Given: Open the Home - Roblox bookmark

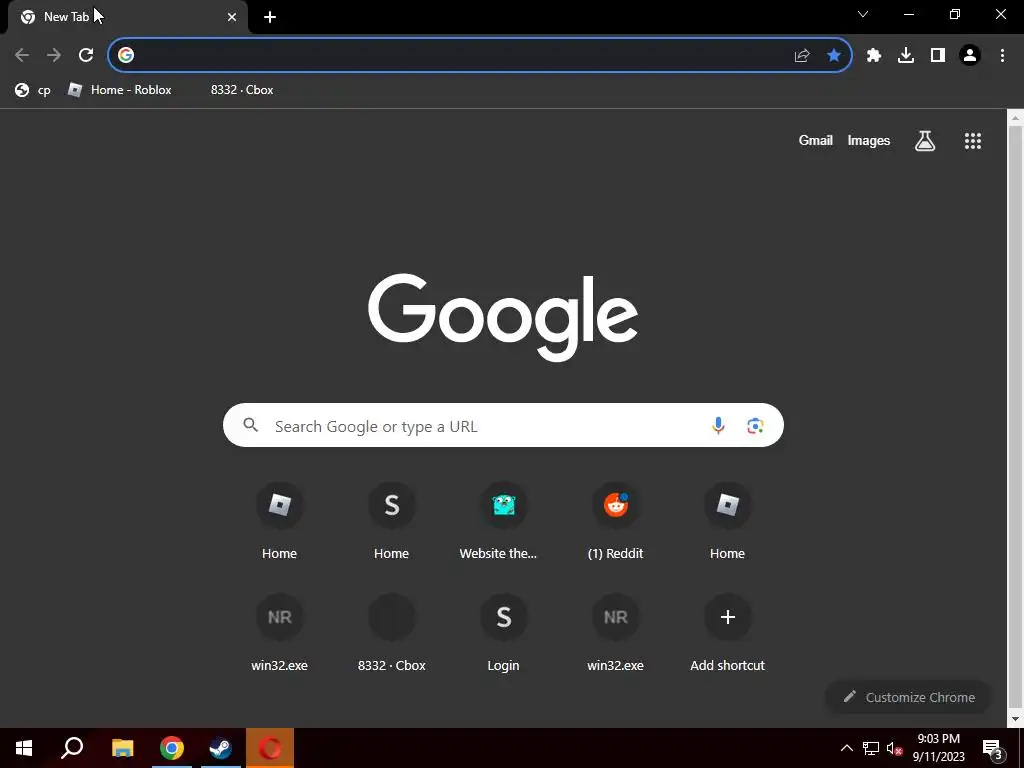Looking at the screenshot, I should (x=120, y=90).
